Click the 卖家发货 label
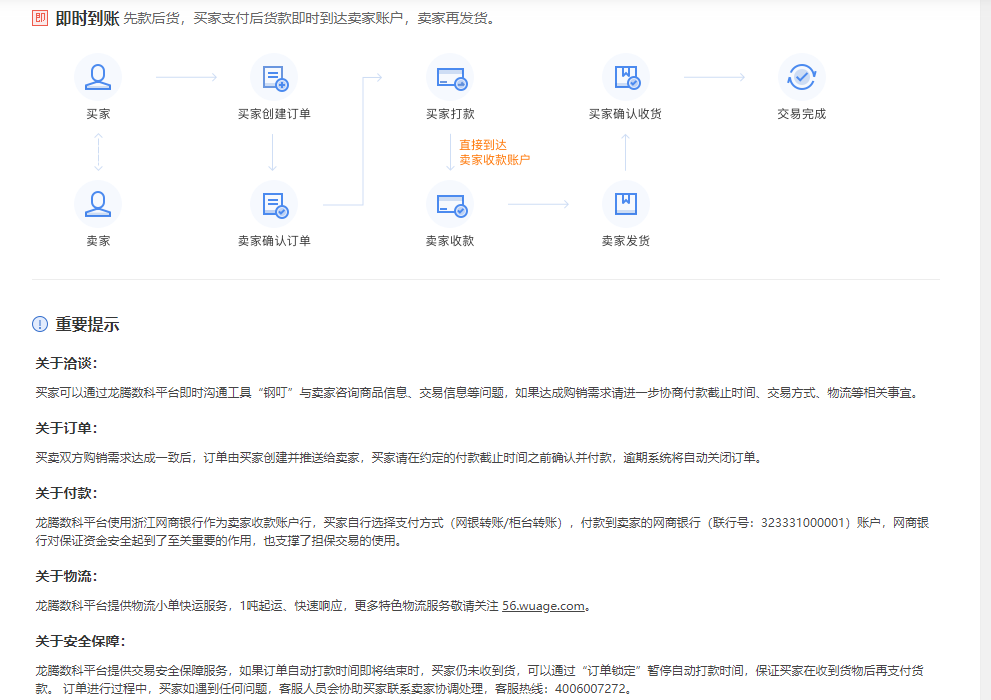Image resolution: width=991 pixels, height=700 pixels. pos(626,241)
